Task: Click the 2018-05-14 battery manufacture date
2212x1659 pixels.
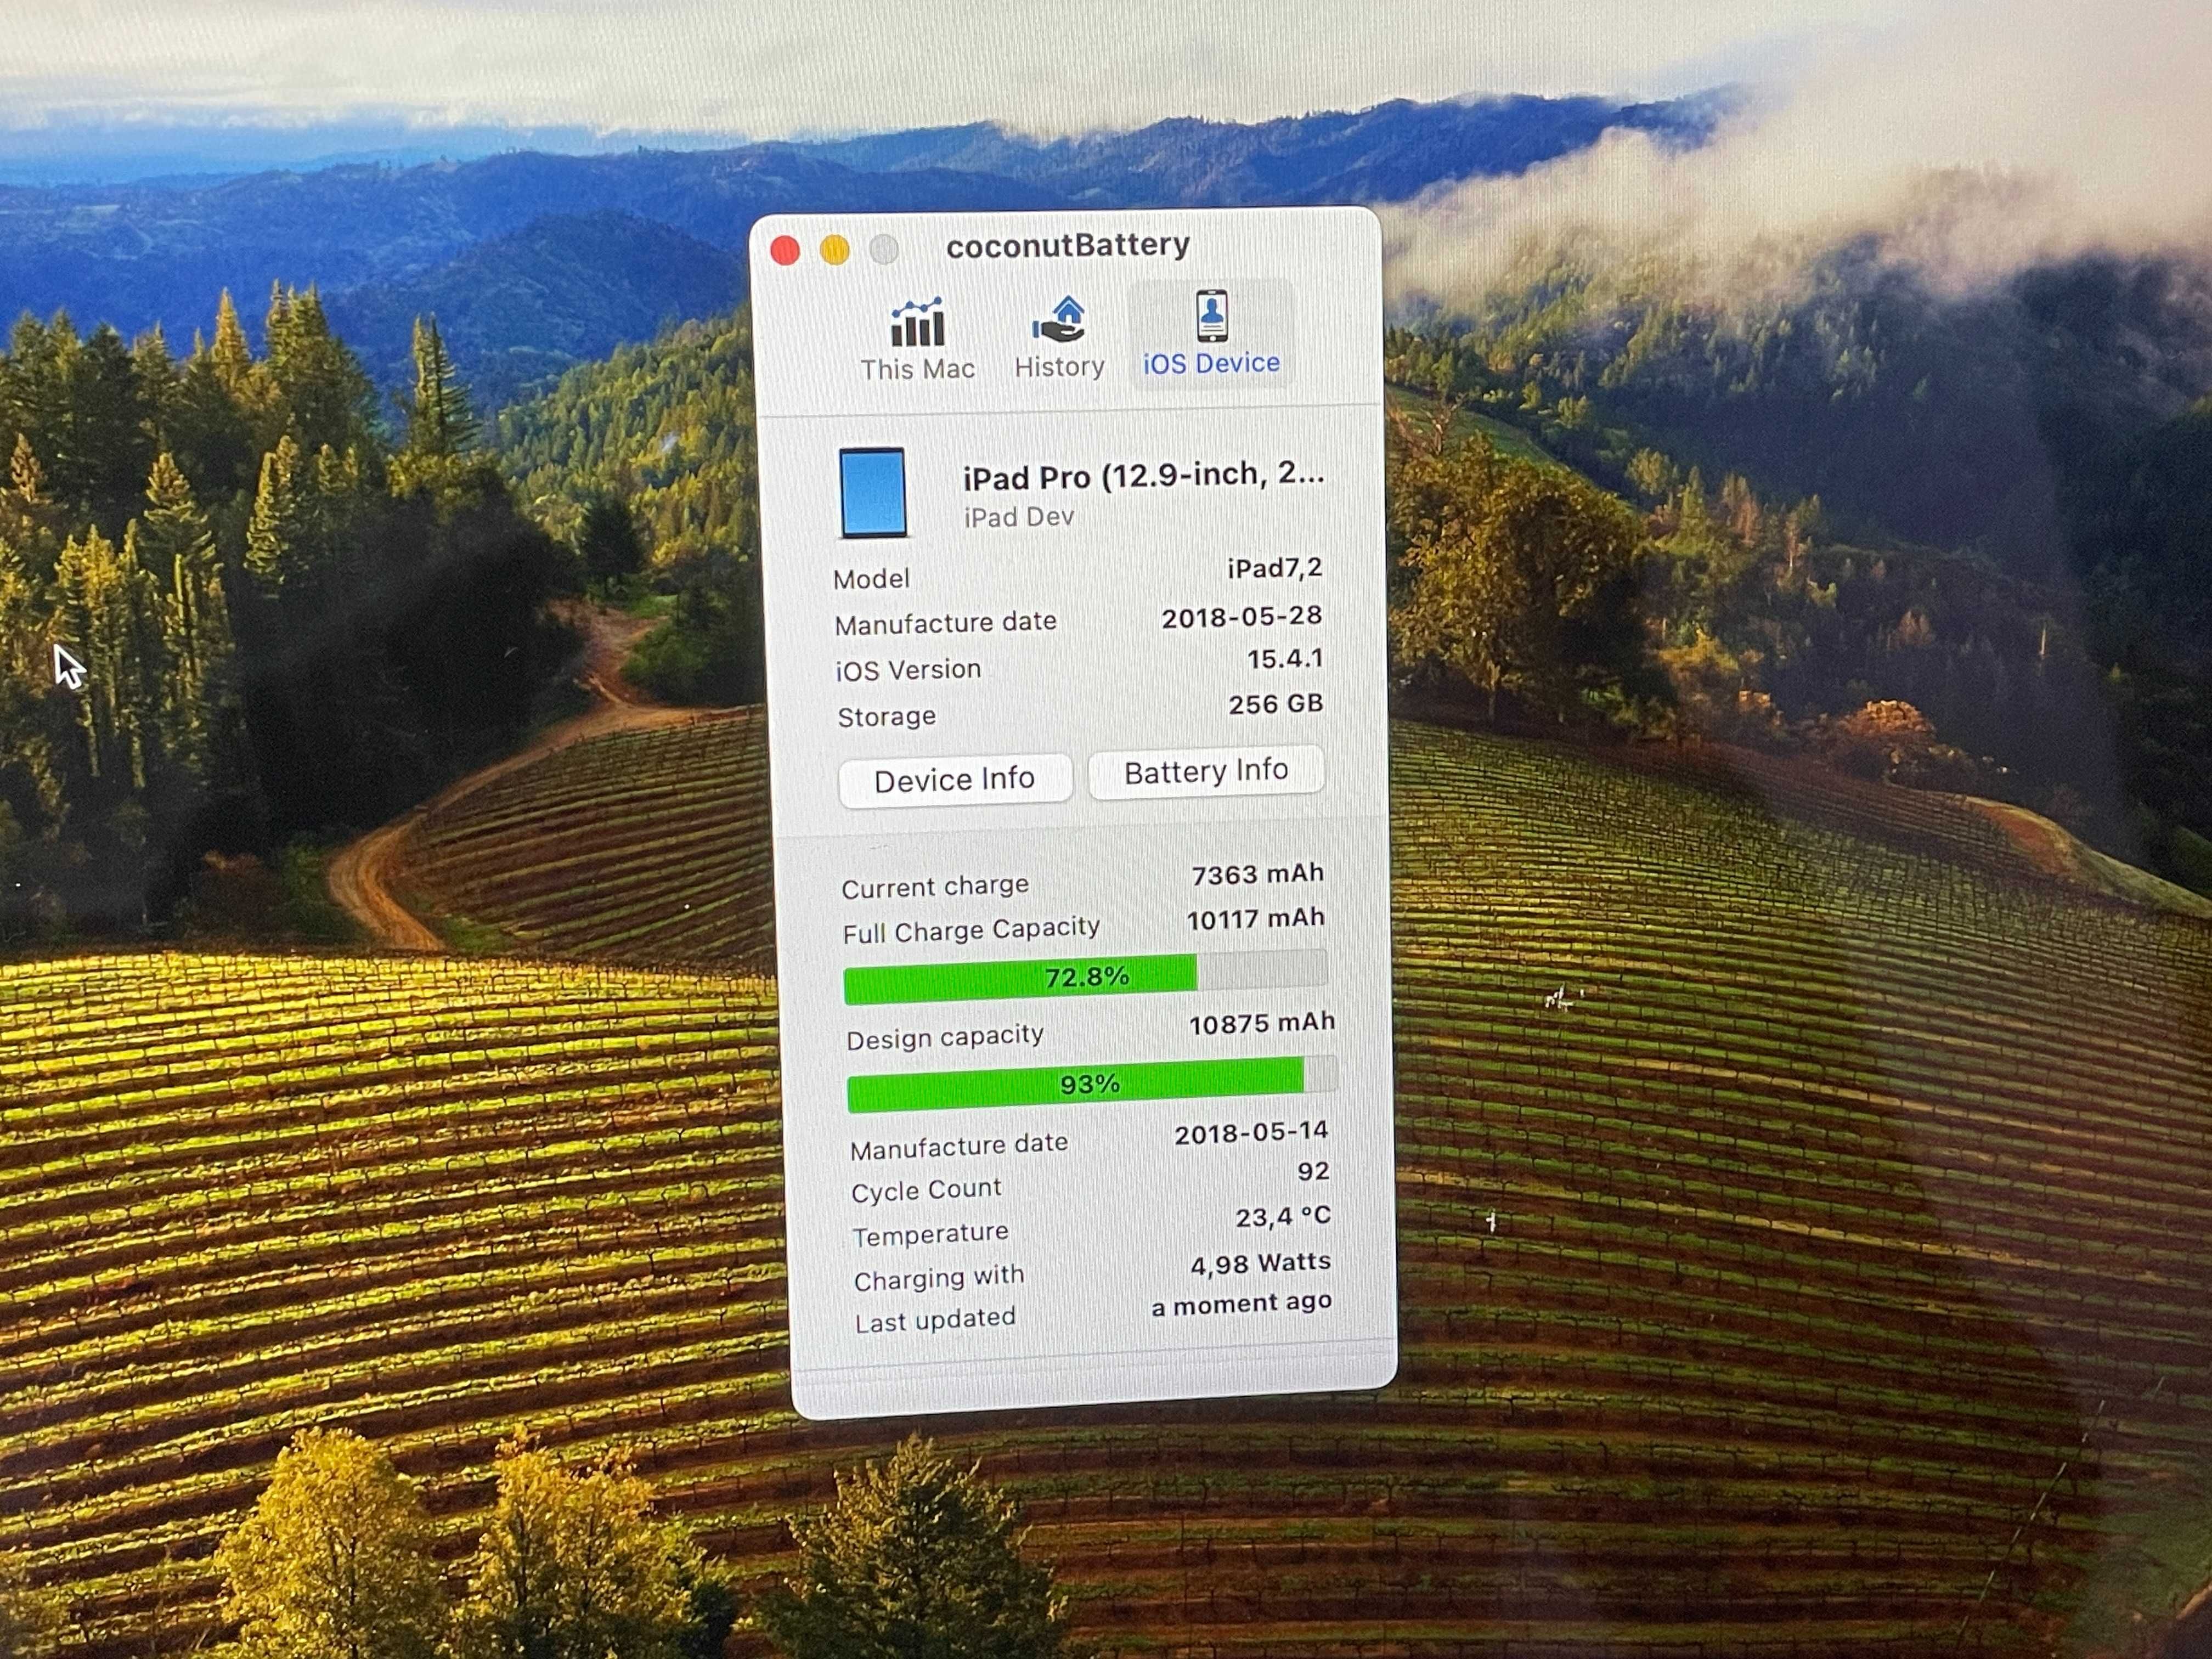Action: point(1251,1133)
